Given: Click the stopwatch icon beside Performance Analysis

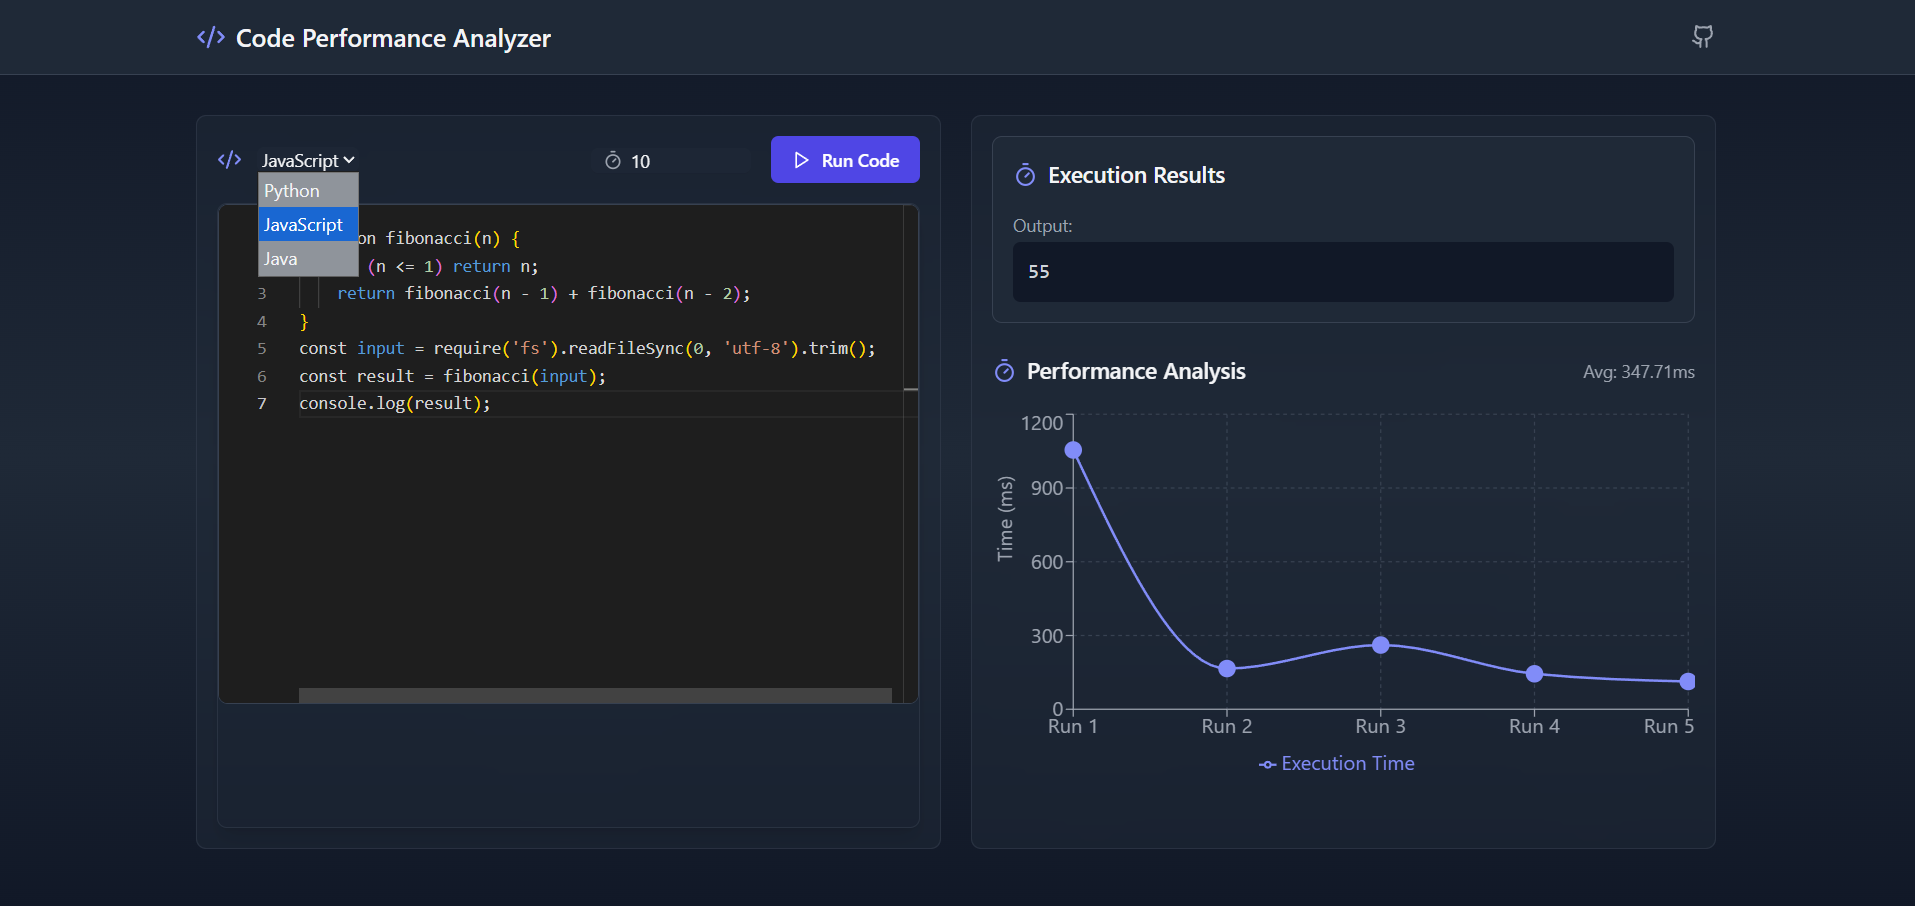Looking at the screenshot, I should (x=1004, y=371).
